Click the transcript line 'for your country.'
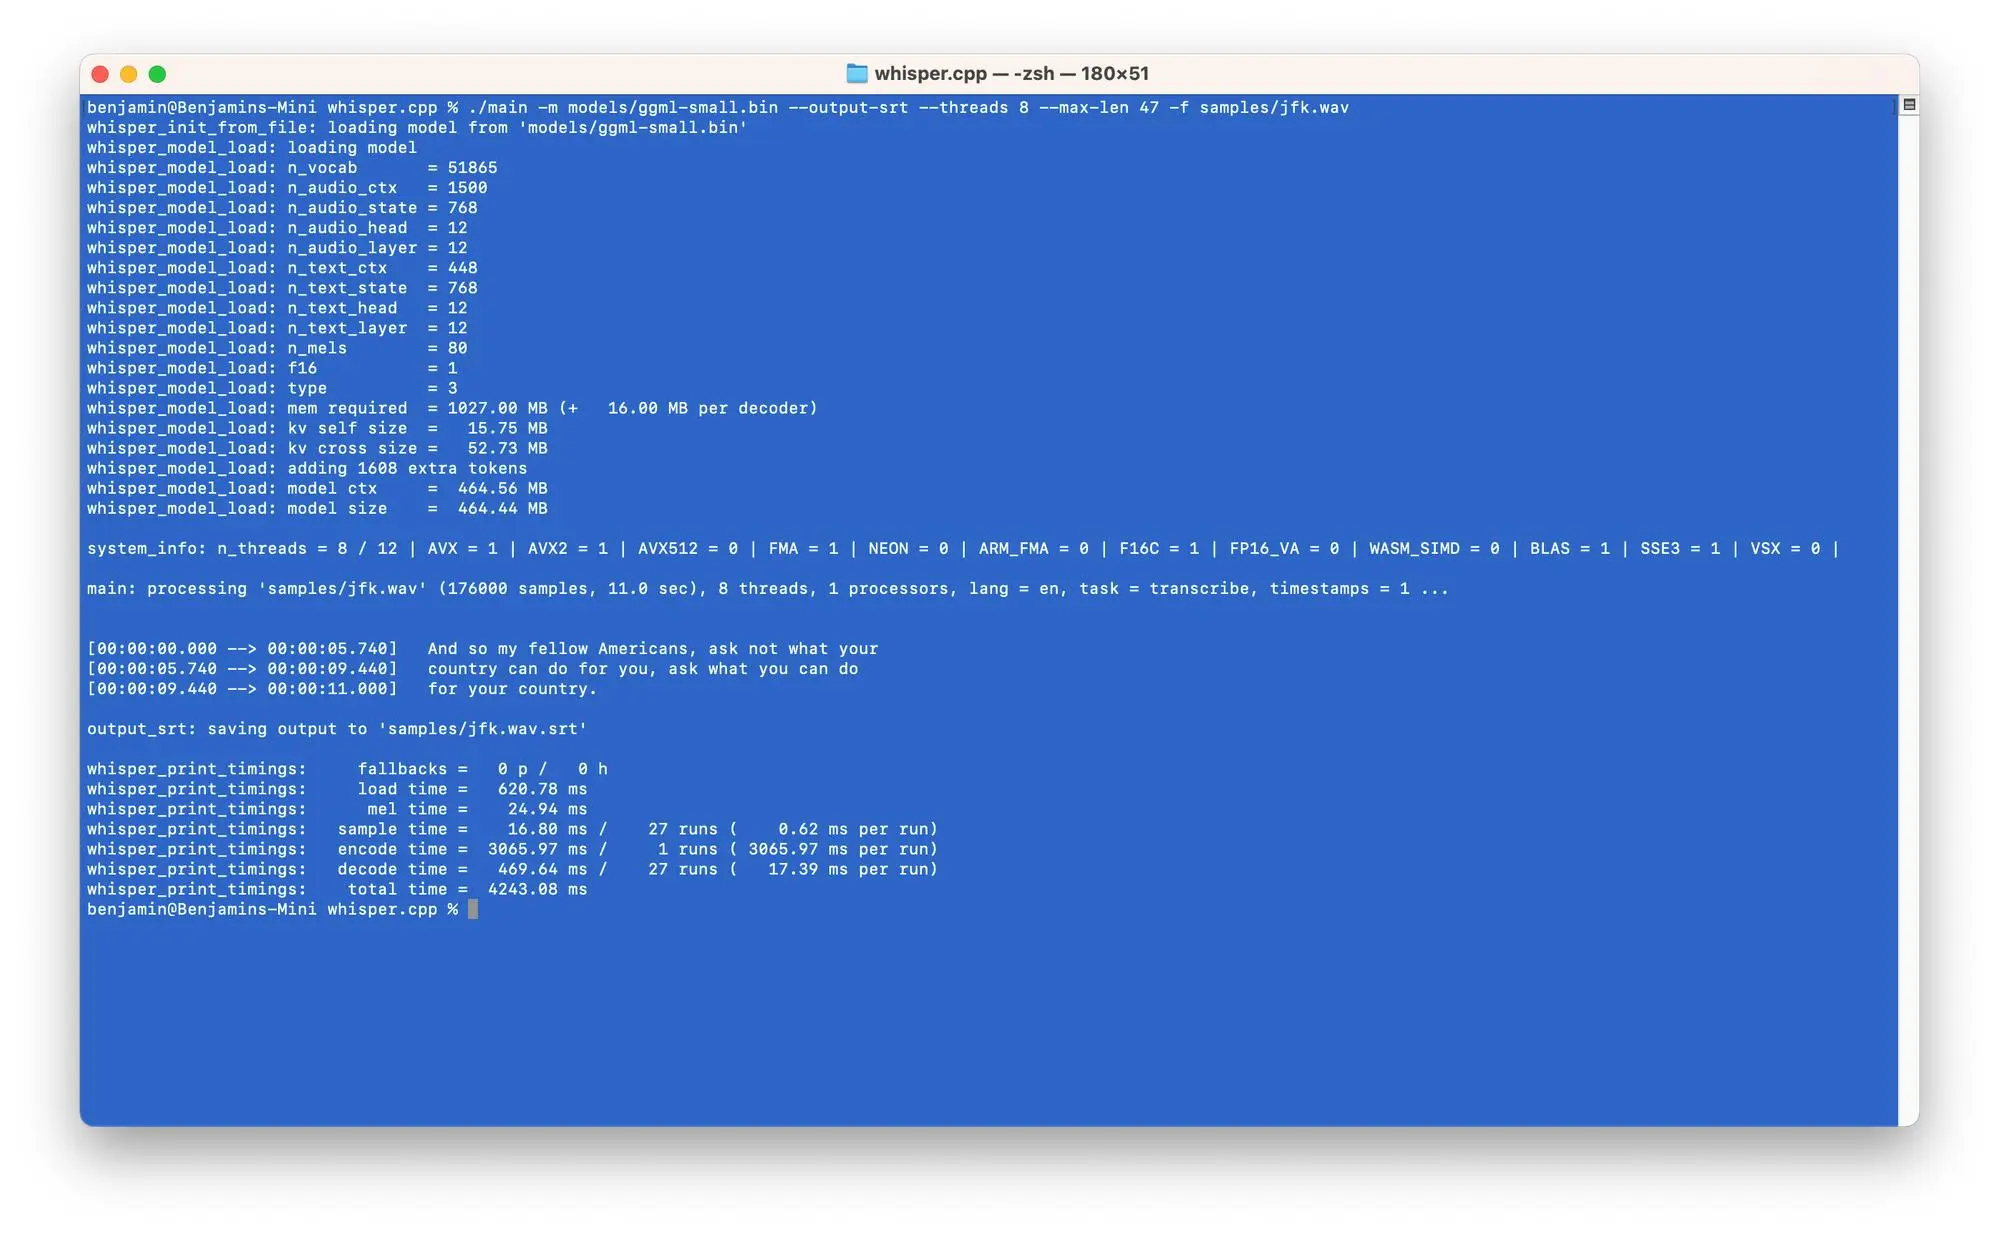Viewport: 2000px width, 1233px height. tap(512, 688)
